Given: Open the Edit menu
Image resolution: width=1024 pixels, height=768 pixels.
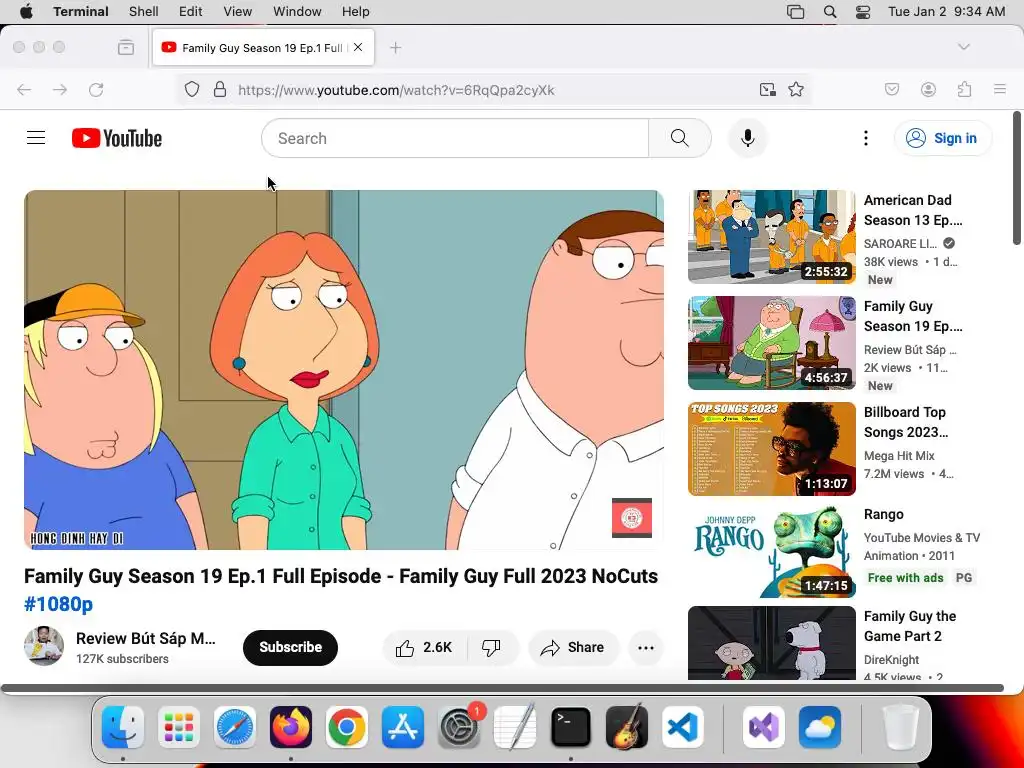Looking at the screenshot, I should [190, 11].
